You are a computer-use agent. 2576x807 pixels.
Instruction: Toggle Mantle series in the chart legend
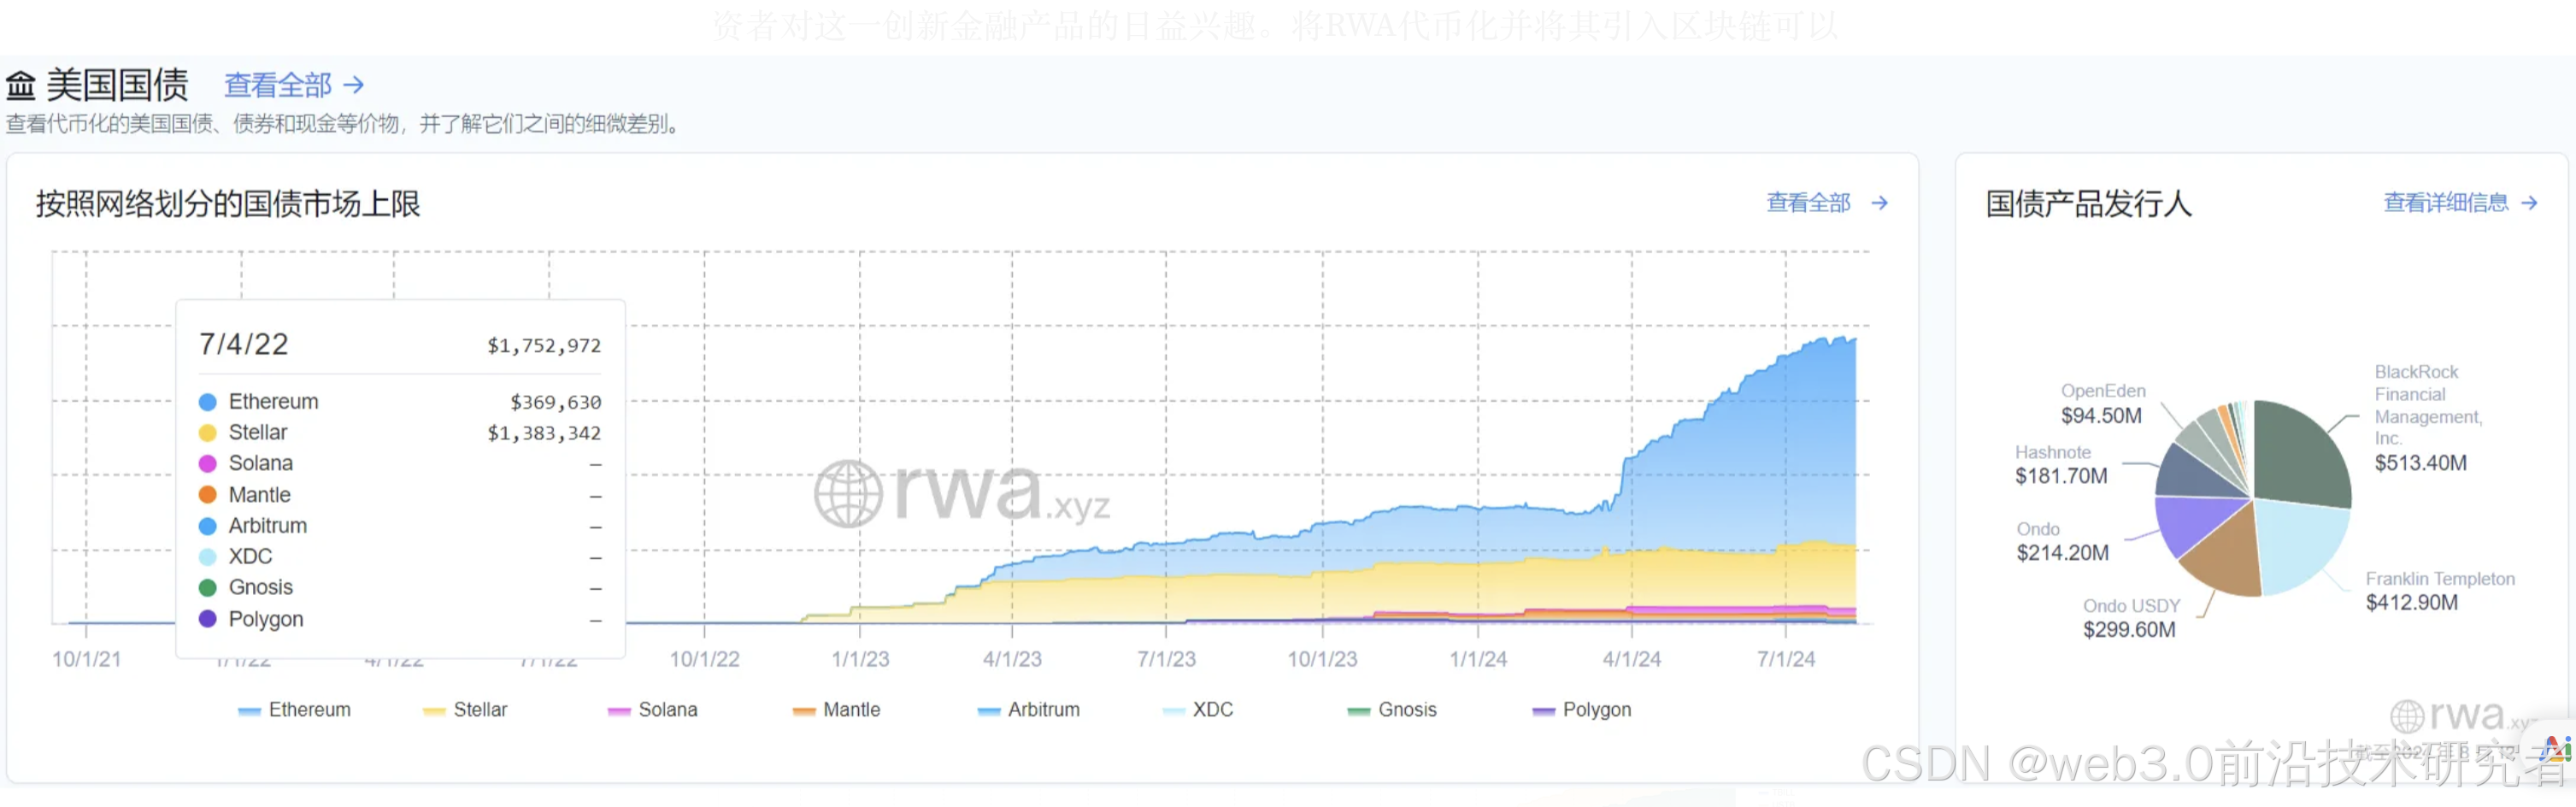coord(837,710)
